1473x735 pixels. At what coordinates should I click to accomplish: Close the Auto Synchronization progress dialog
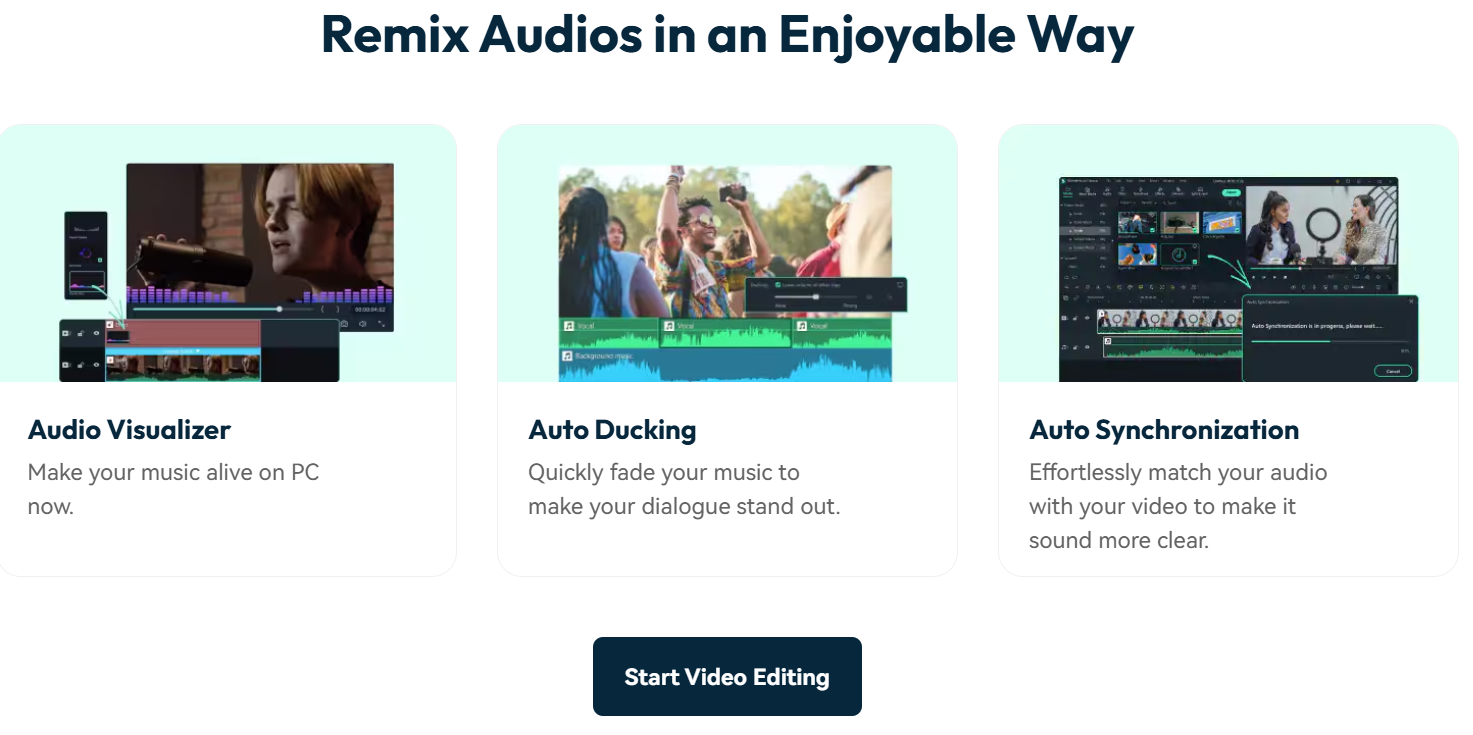1411,301
